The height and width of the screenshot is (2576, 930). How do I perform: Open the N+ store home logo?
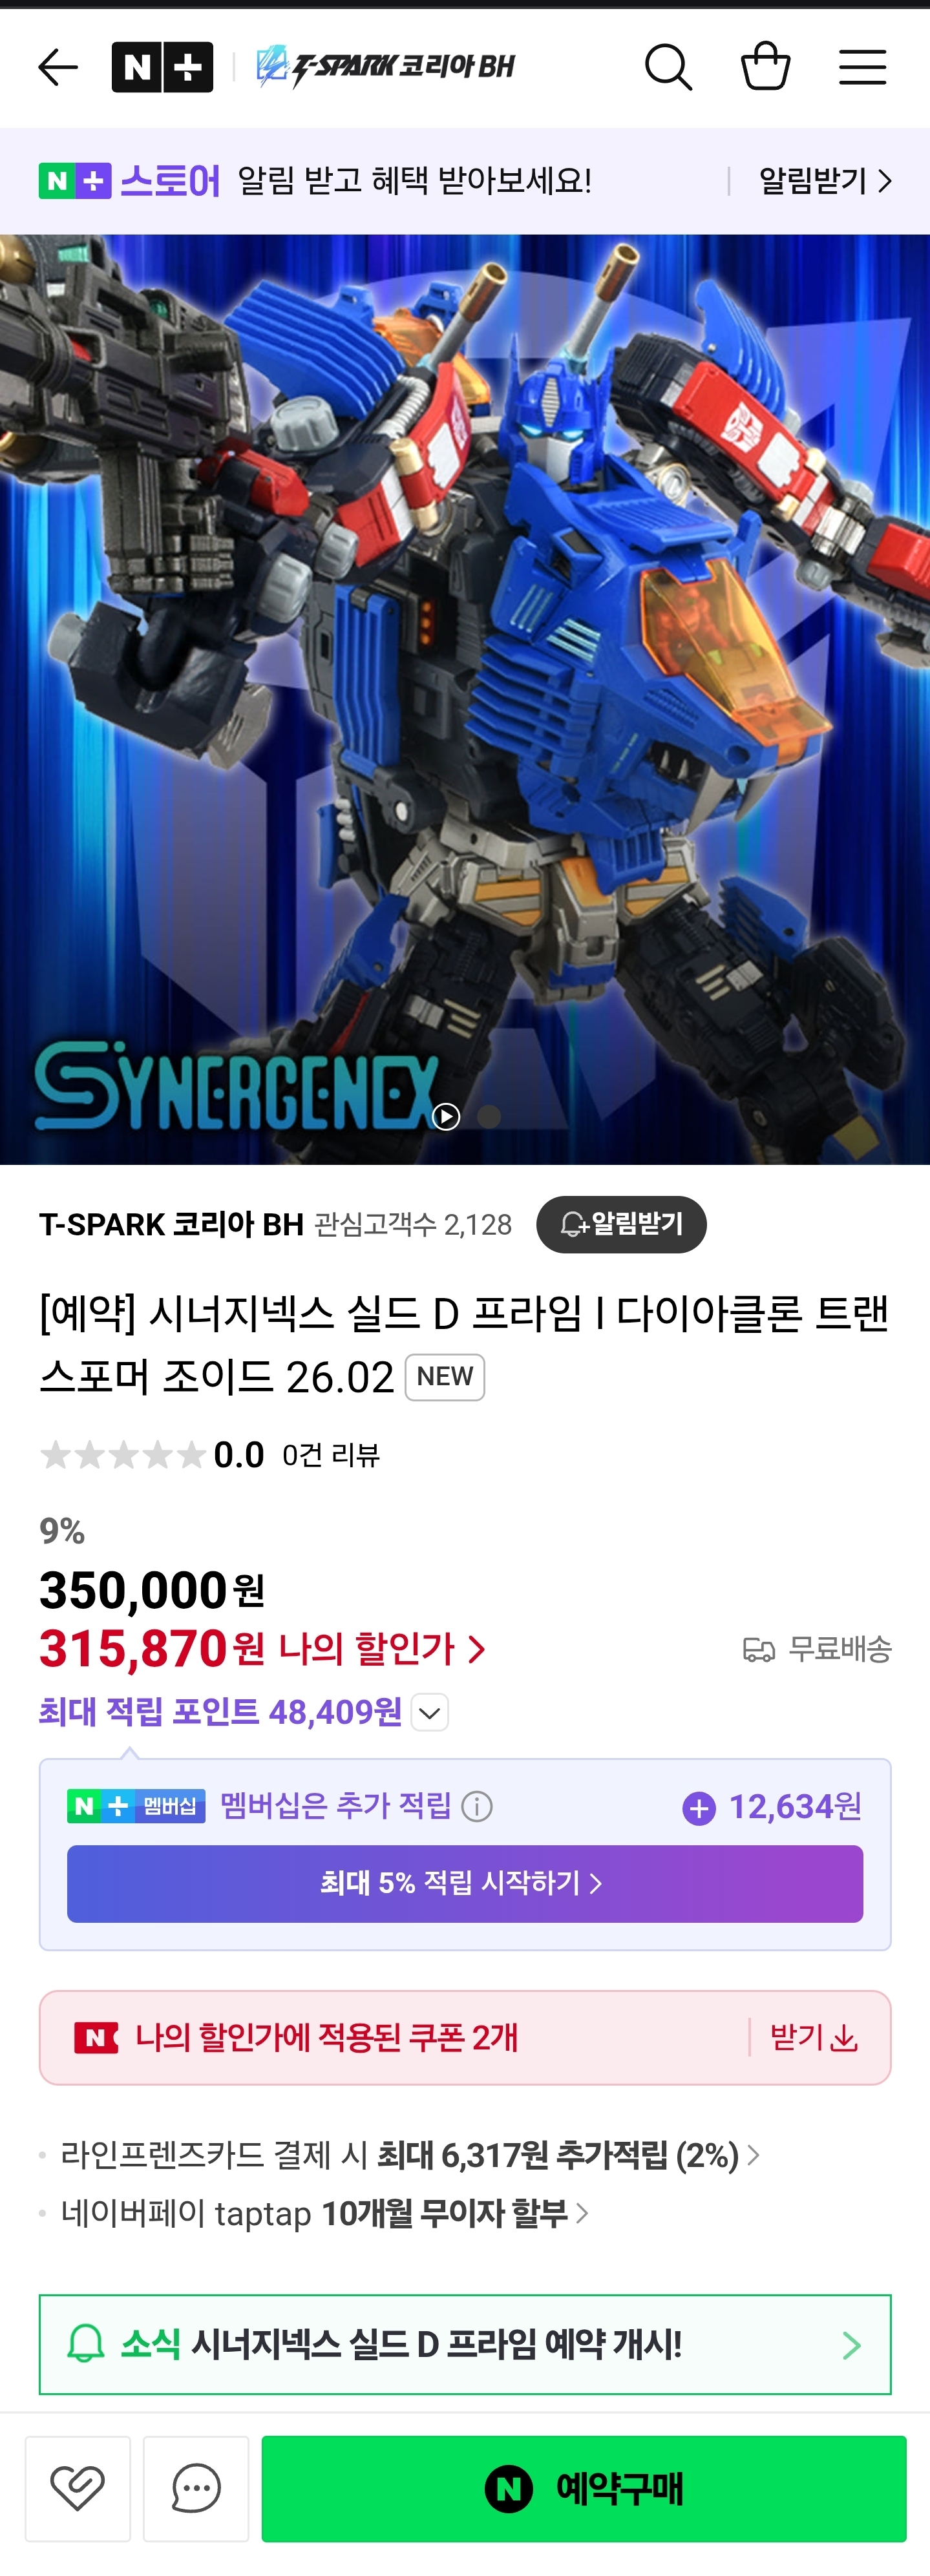point(162,67)
